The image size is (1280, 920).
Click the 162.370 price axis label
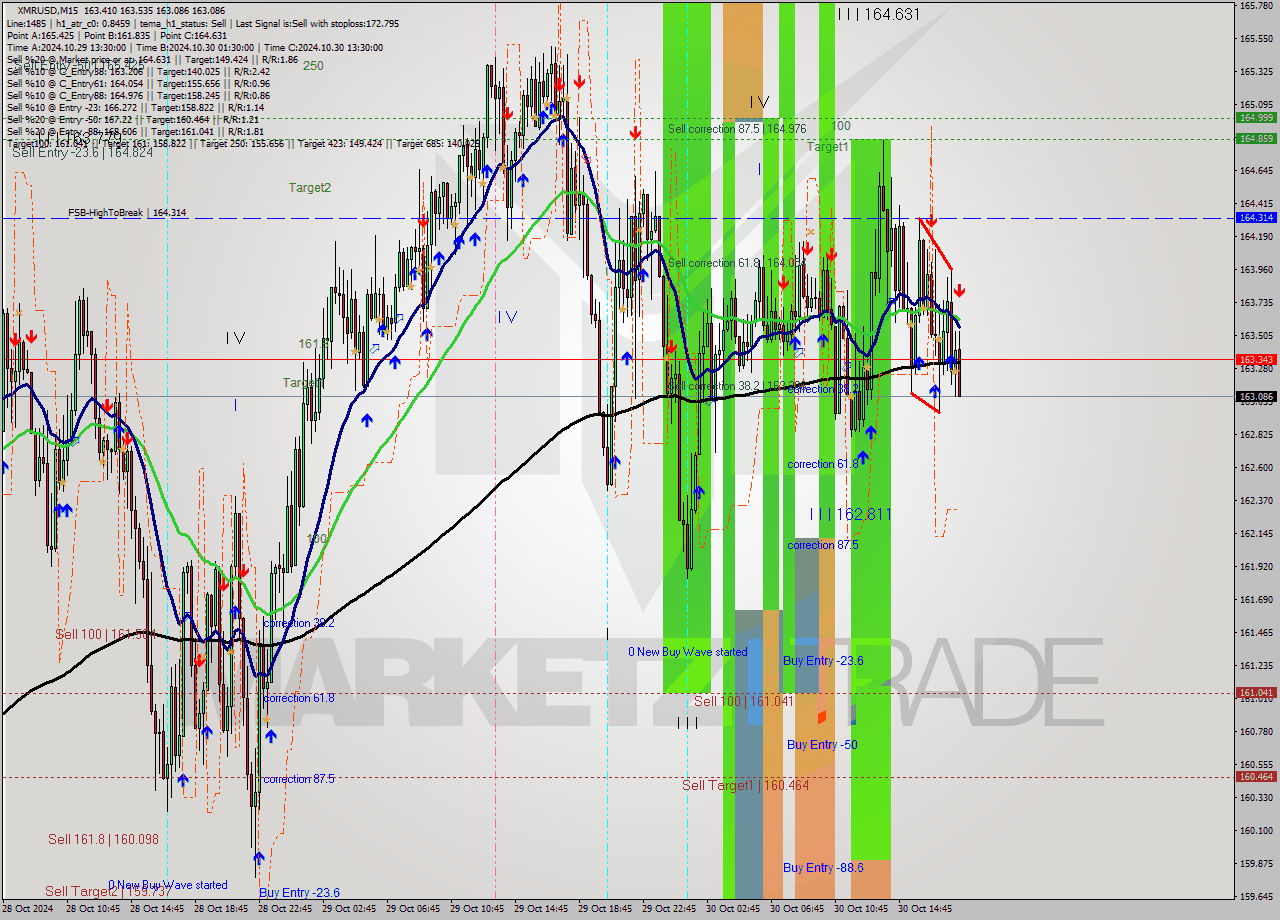[x=1256, y=501]
